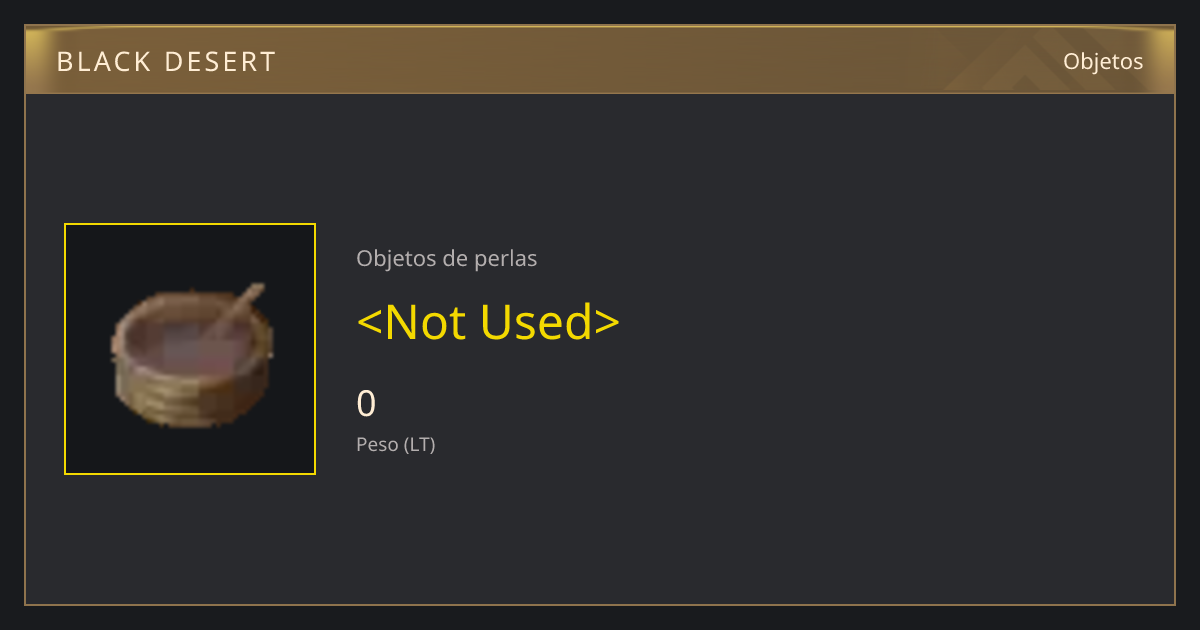Click the BLACK DESERT title text
This screenshot has height=630, width=1200.
pos(166,62)
